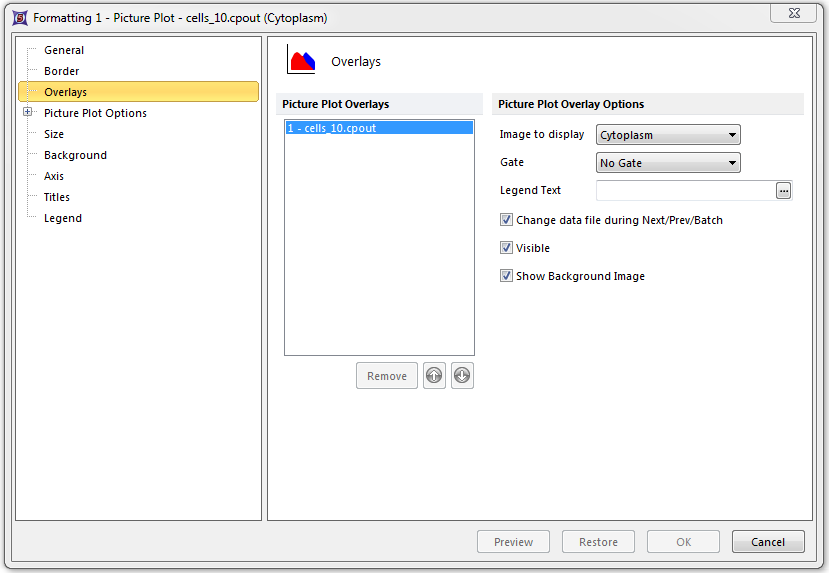Select General in the category tree

click(64, 50)
